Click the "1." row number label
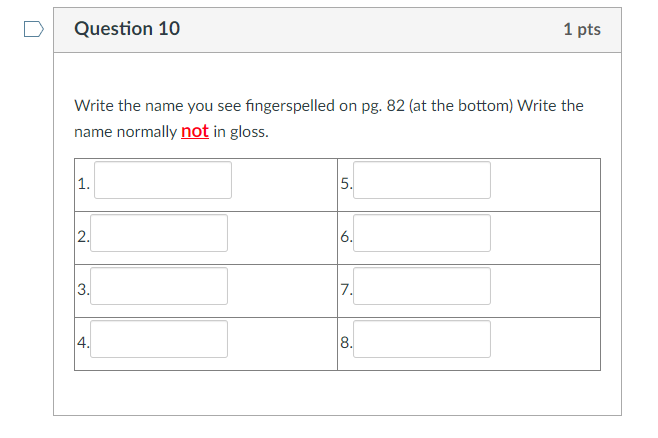Image resolution: width=658 pixels, height=438 pixels. tap(84, 184)
